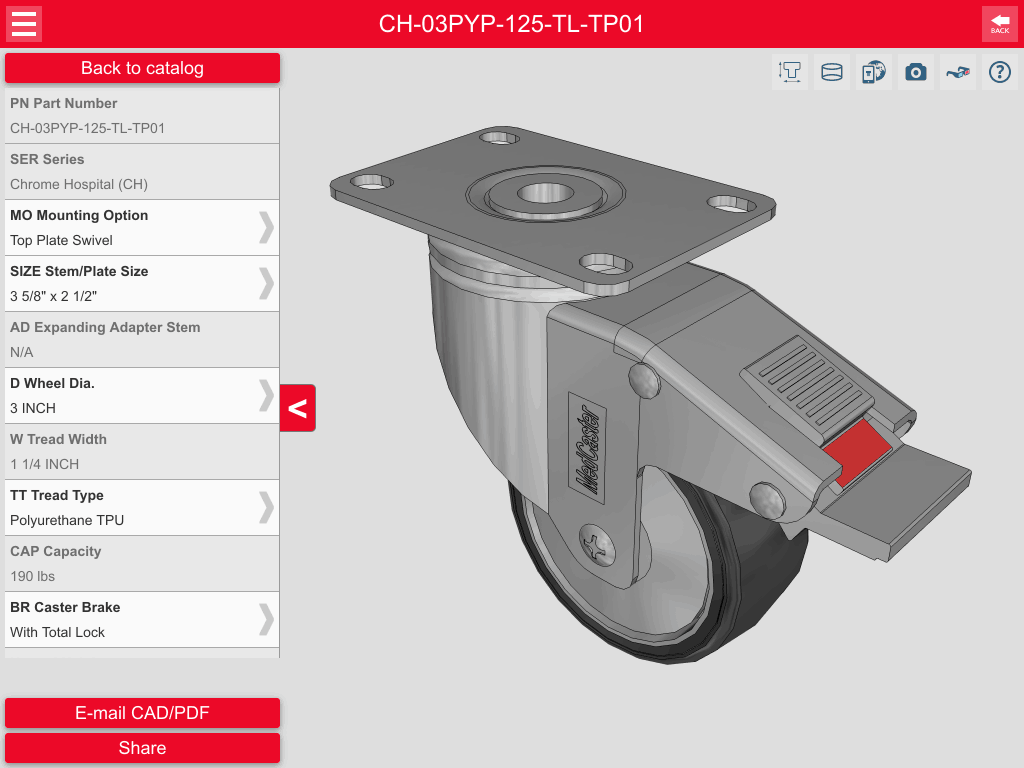
Task: Select the SER Series row
Action: [142, 171]
